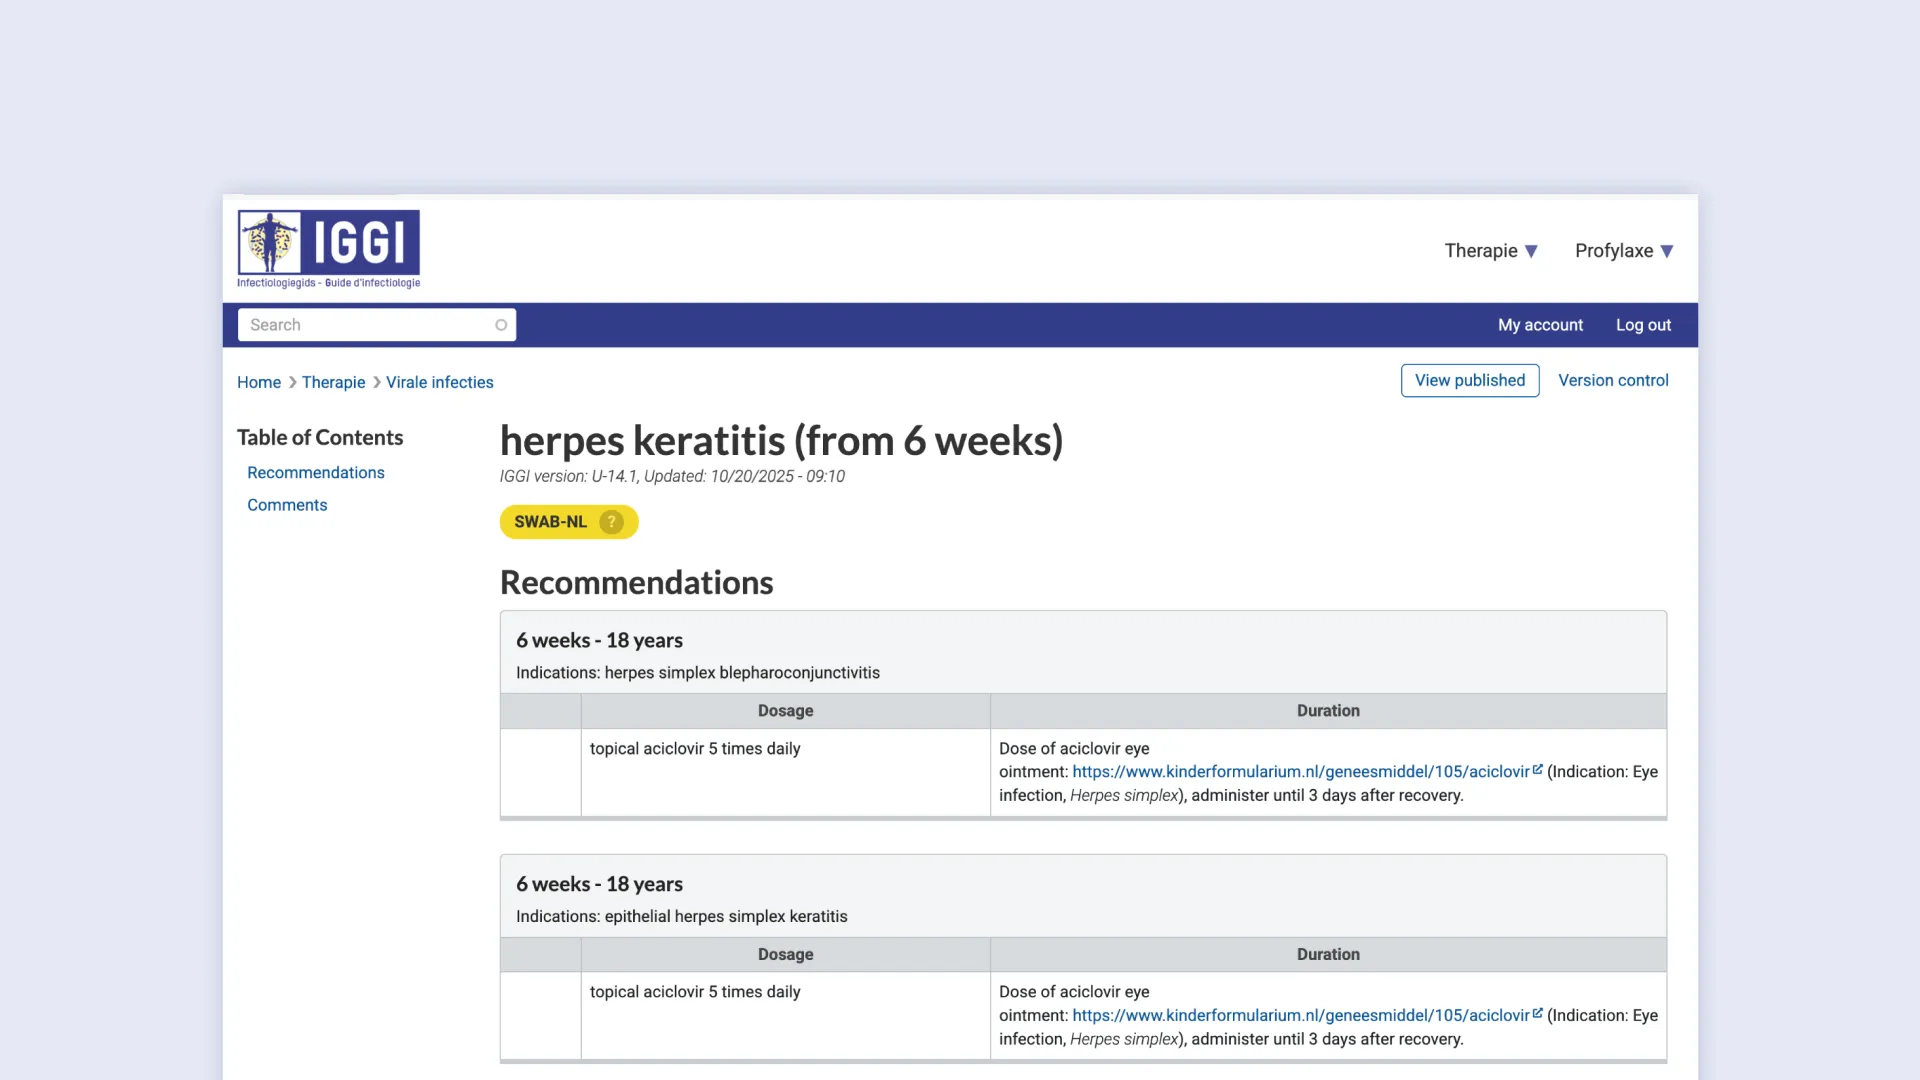Open My account page
This screenshot has height=1080, width=1920.
(1540, 325)
